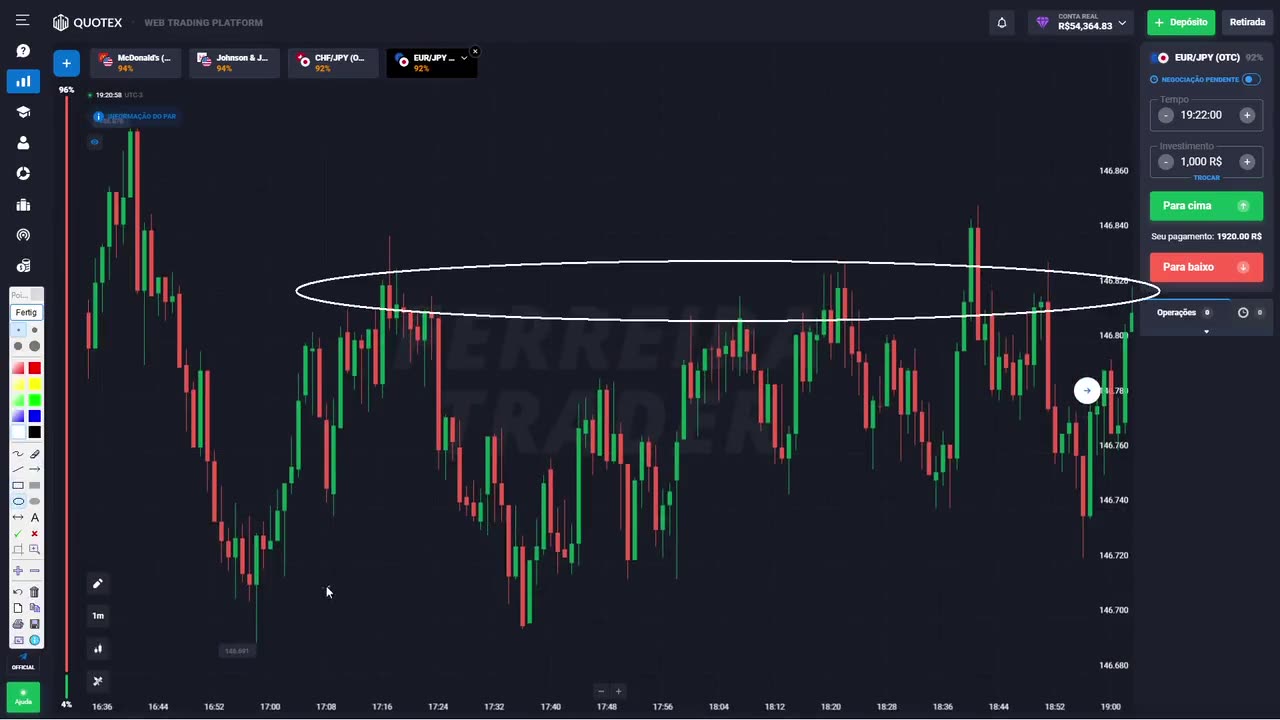This screenshot has width=1280, height=720.
Task: Click the jump-to-latest arrow on chart
Action: pos(1087,391)
